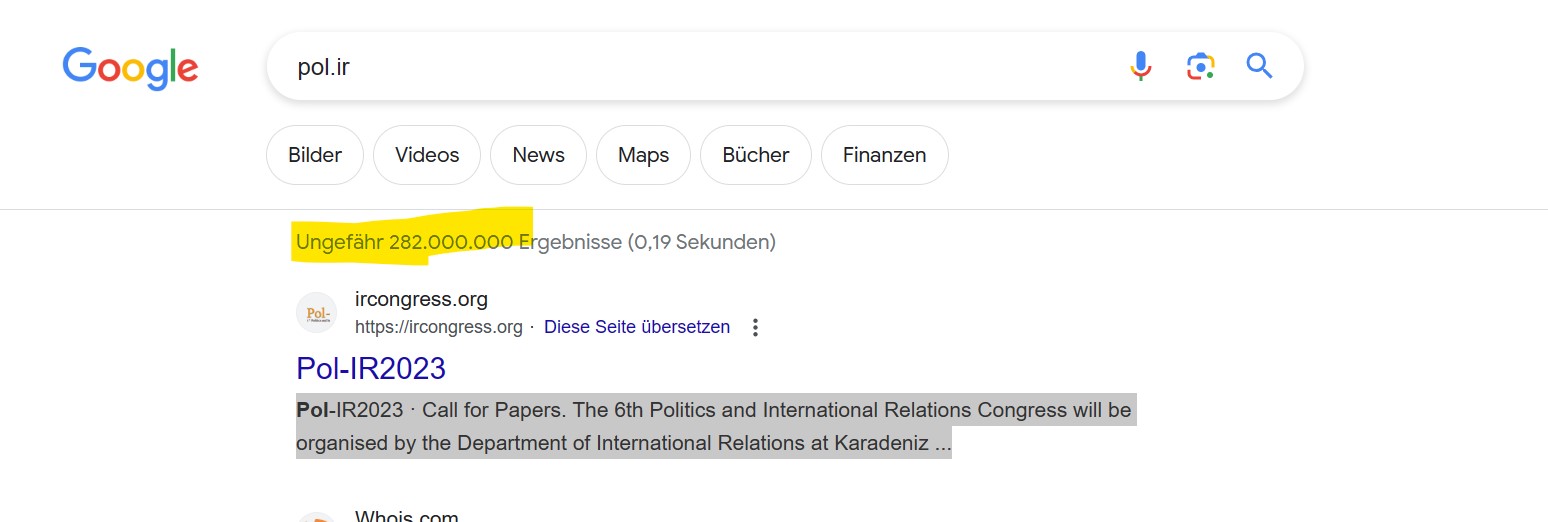Click the ircongress.org favicon
Screen dimensions: 1548x522
tap(316, 313)
